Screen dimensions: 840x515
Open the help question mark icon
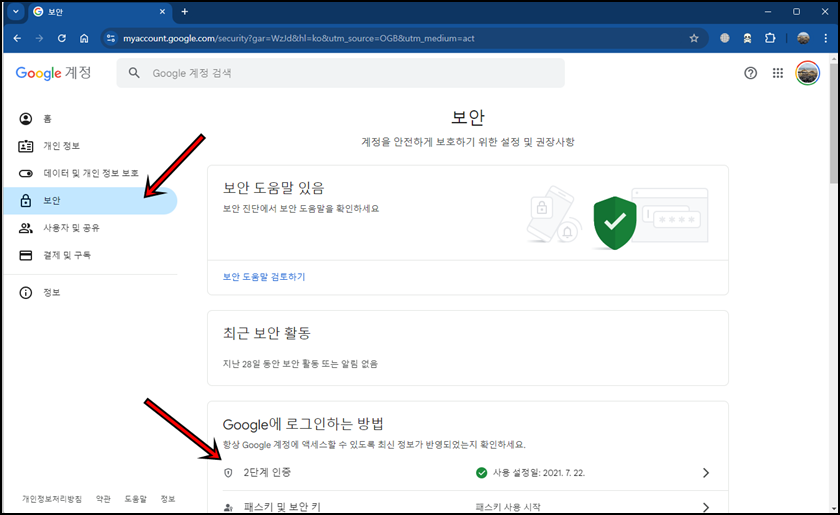point(751,73)
